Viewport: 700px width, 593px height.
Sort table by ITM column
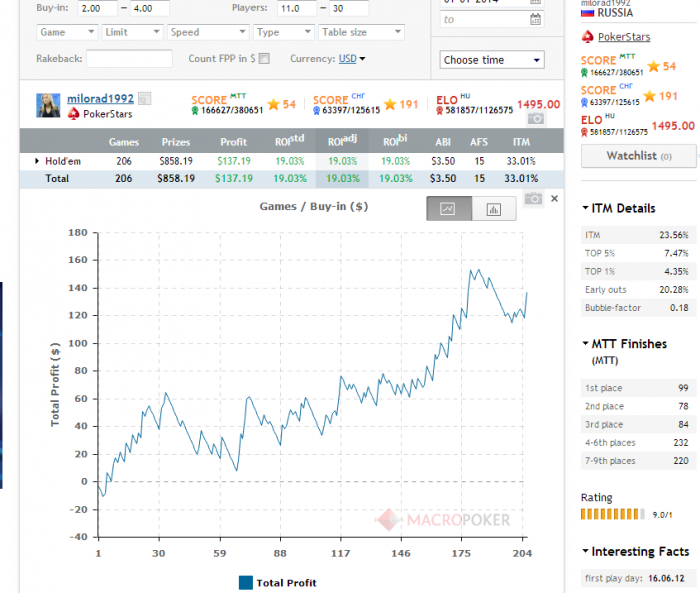point(521,142)
